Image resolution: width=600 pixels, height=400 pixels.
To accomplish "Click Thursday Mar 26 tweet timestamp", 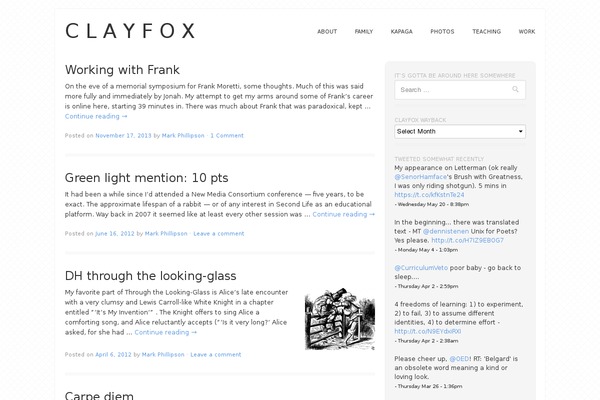I will pyautogui.click(x=430, y=387).
